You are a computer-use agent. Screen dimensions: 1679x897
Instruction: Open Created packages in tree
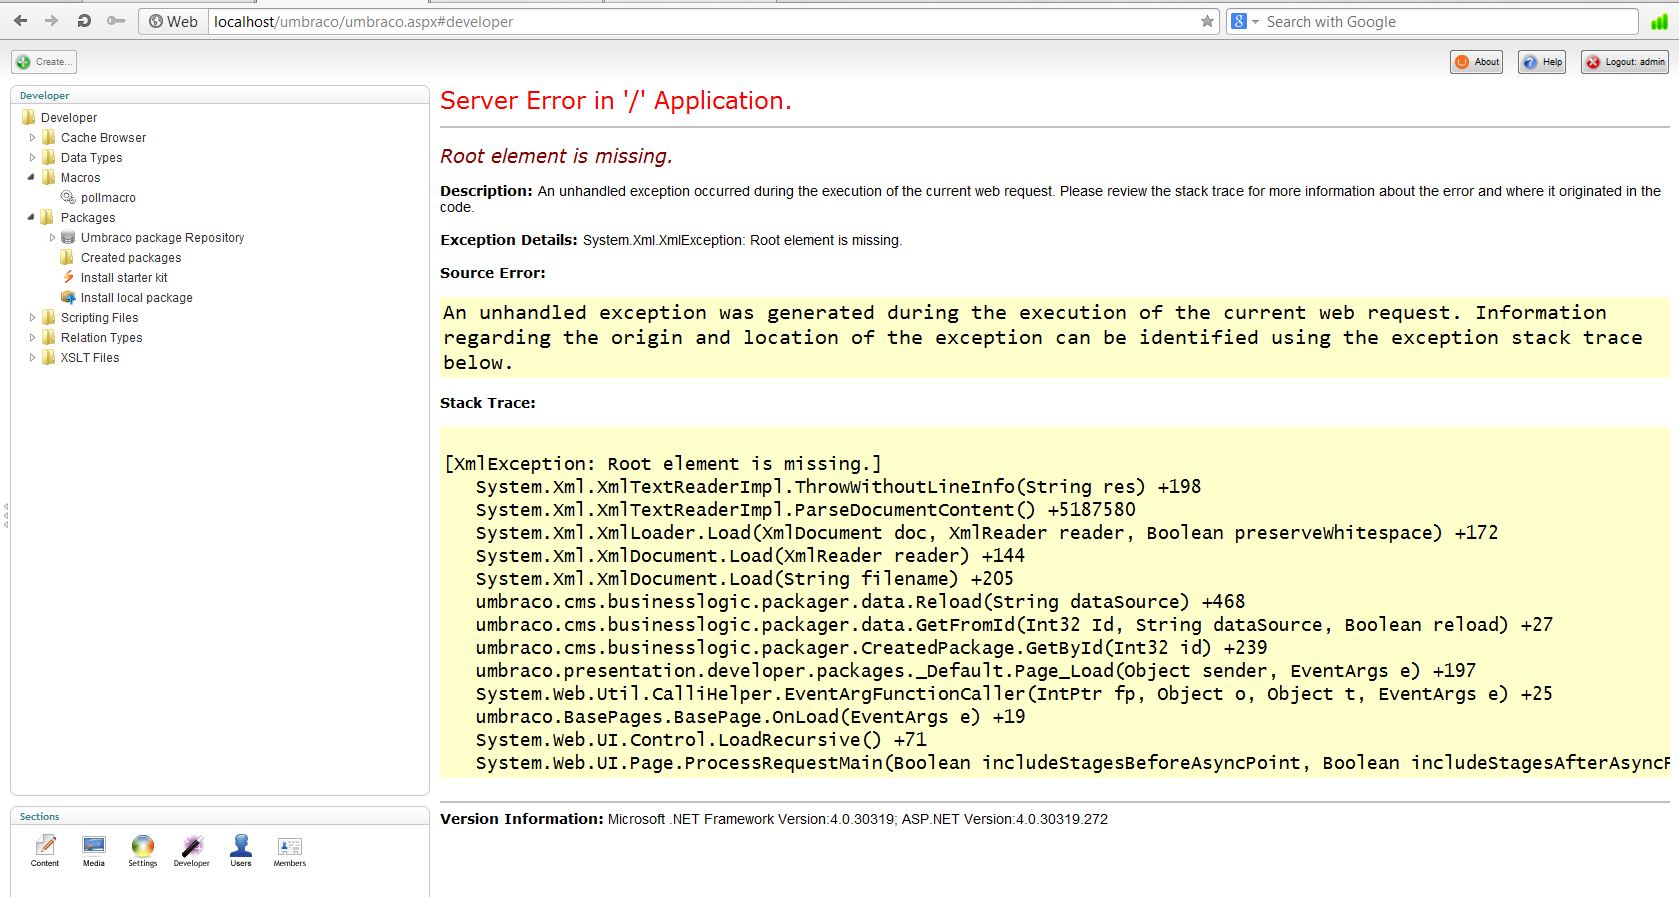pos(130,258)
